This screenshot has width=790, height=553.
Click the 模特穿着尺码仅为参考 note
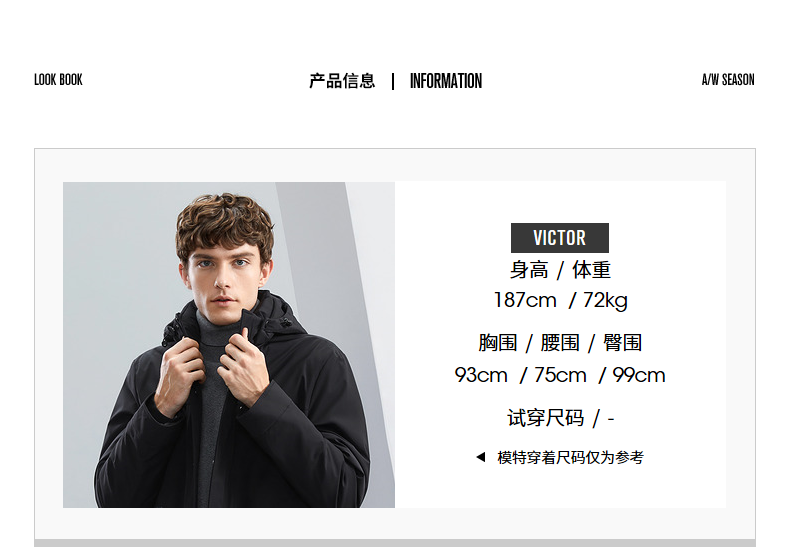tap(570, 457)
